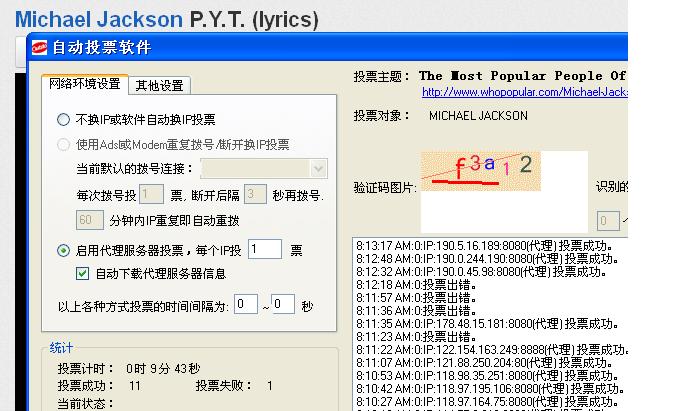This screenshot has width=683, height=411.
Task: Uncheck 自动下载代理服务器信息 checkbox
Action: [x=83, y=273]
